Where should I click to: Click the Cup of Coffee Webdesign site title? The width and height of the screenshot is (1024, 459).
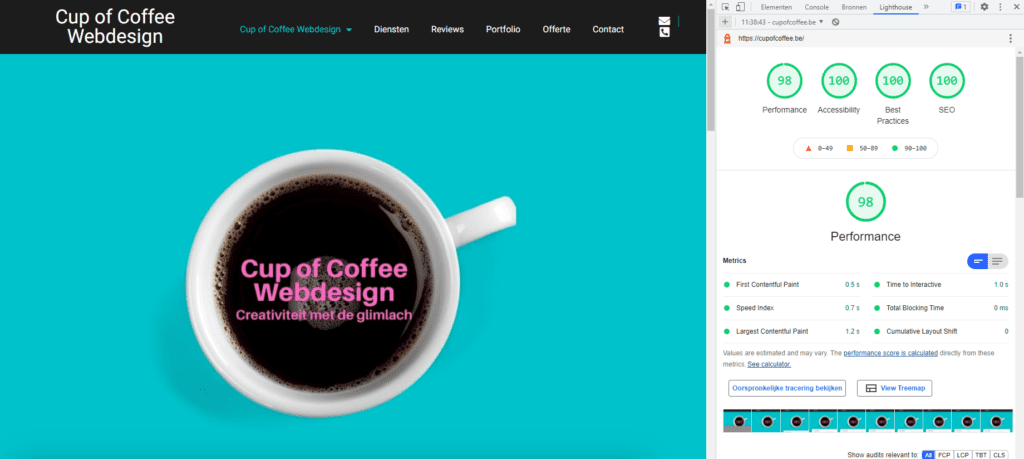tap(115, 27)
